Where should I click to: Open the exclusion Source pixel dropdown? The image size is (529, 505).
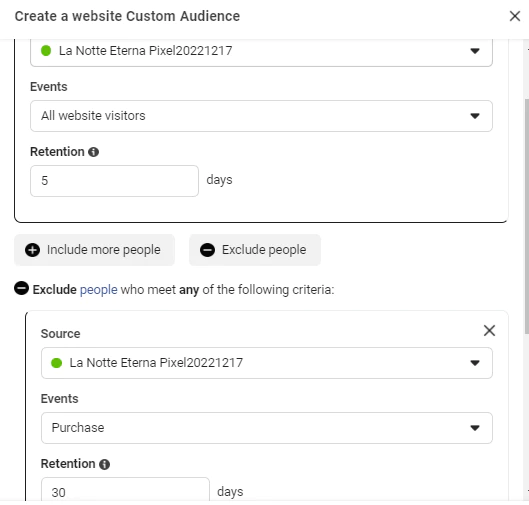267,363
